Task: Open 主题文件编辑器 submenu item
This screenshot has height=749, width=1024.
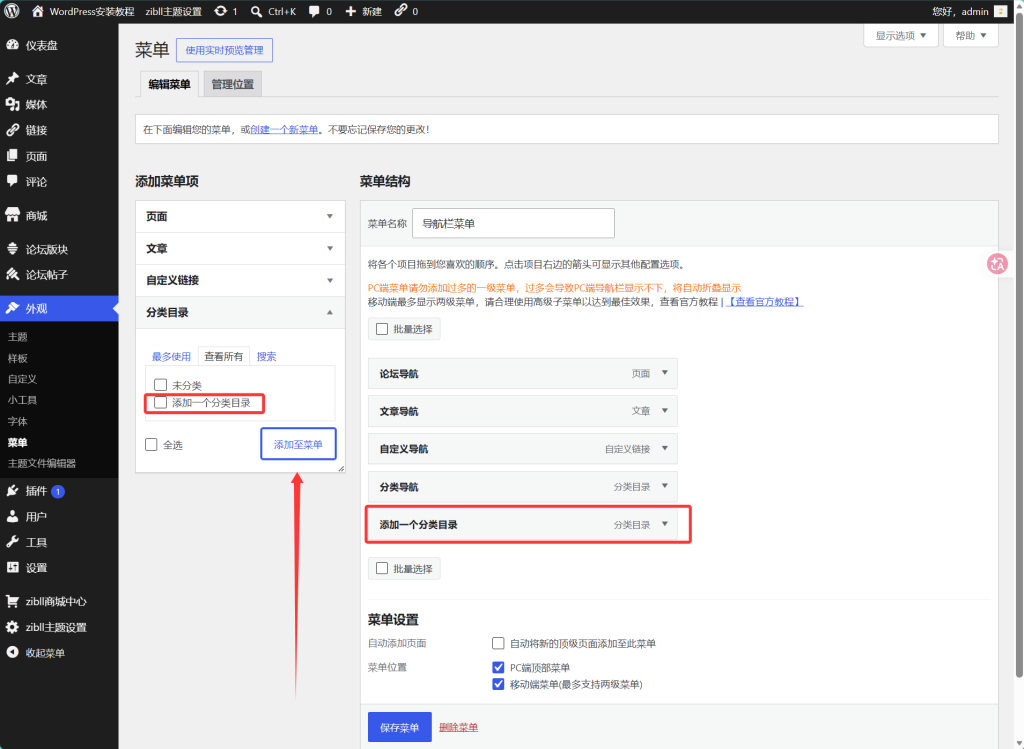Action: [x=42, y=463]
